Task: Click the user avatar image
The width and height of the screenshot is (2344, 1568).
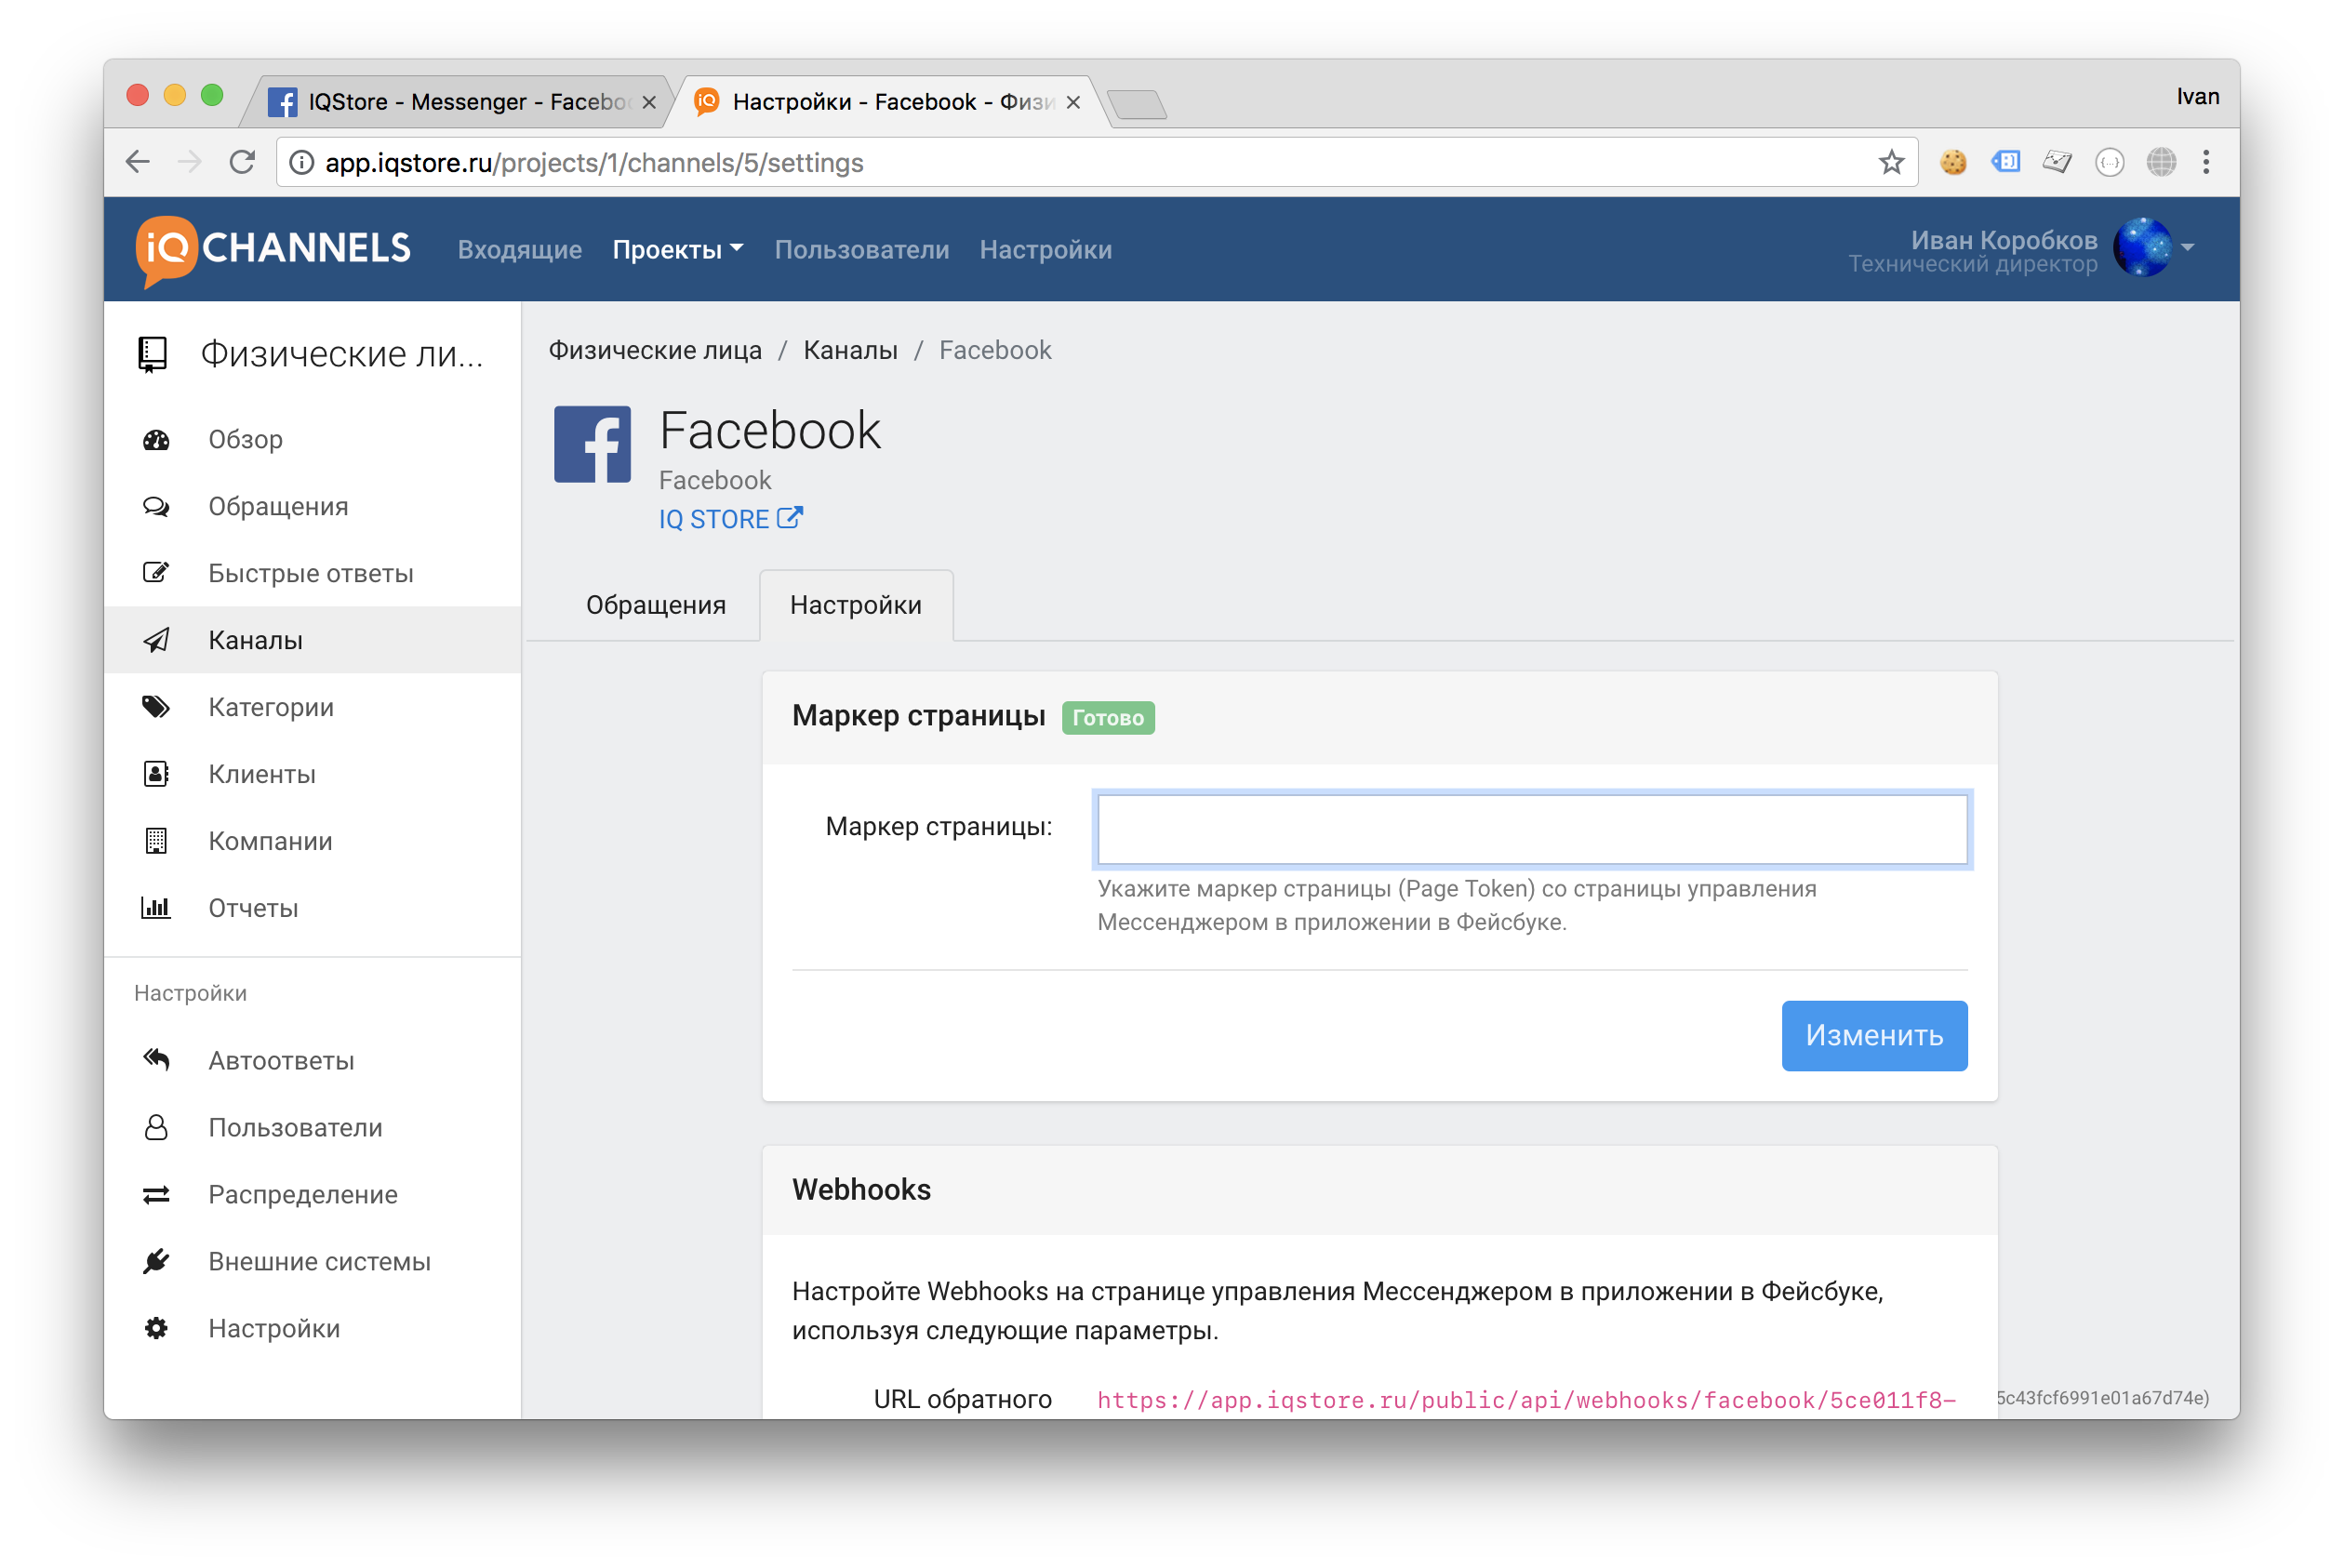Action: tap(2142, 247)
